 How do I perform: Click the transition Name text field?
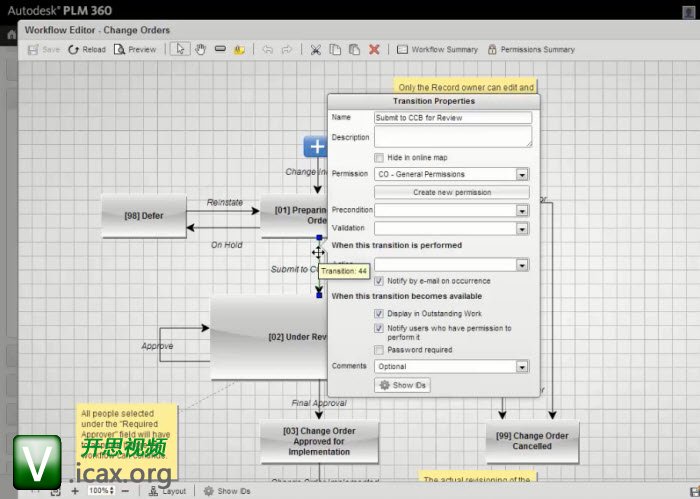pyautogui.click(x=452, y=117)
